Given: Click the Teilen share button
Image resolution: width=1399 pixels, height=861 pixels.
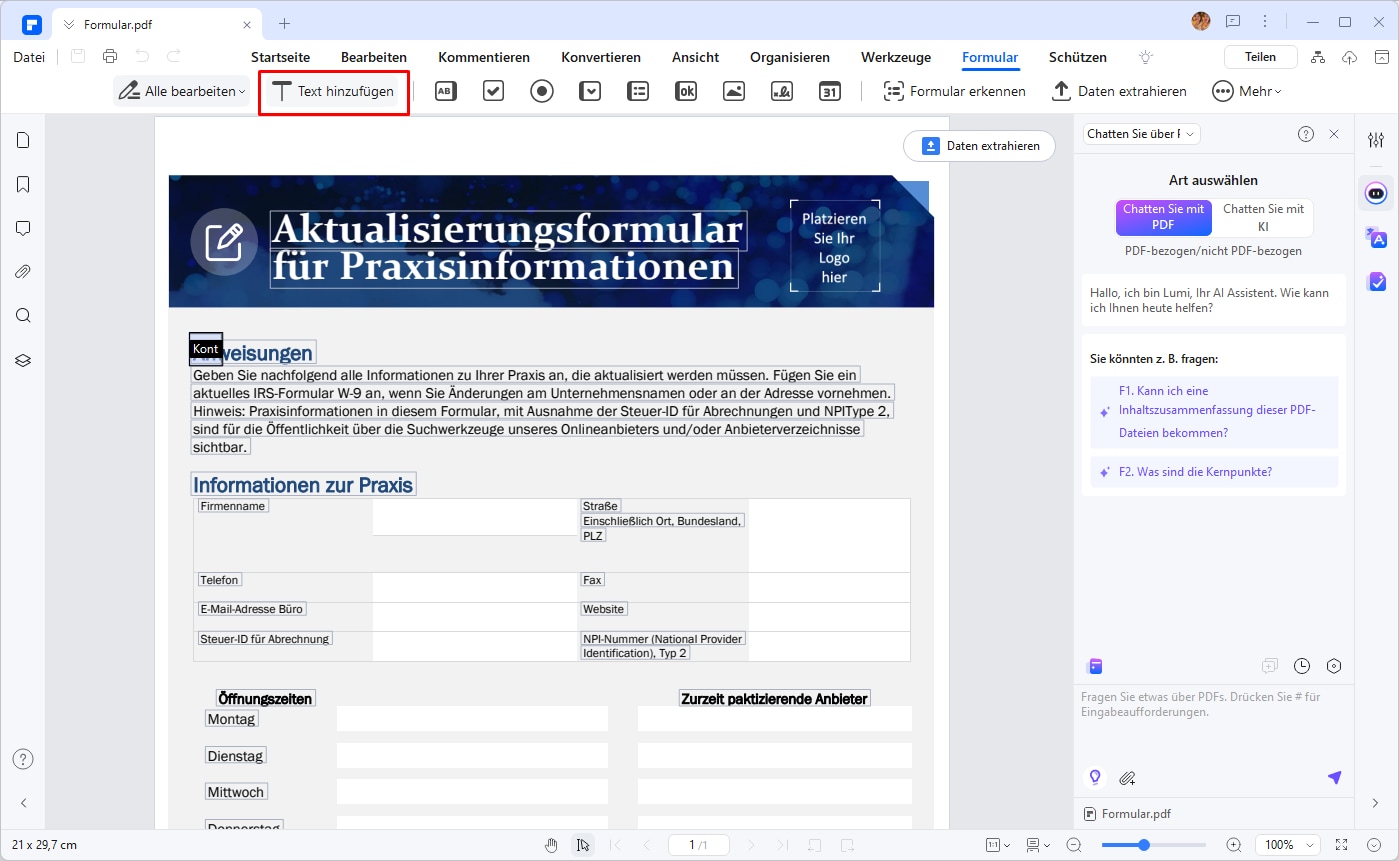Looking at the screenshot, I should click(x=1260, y=57).
